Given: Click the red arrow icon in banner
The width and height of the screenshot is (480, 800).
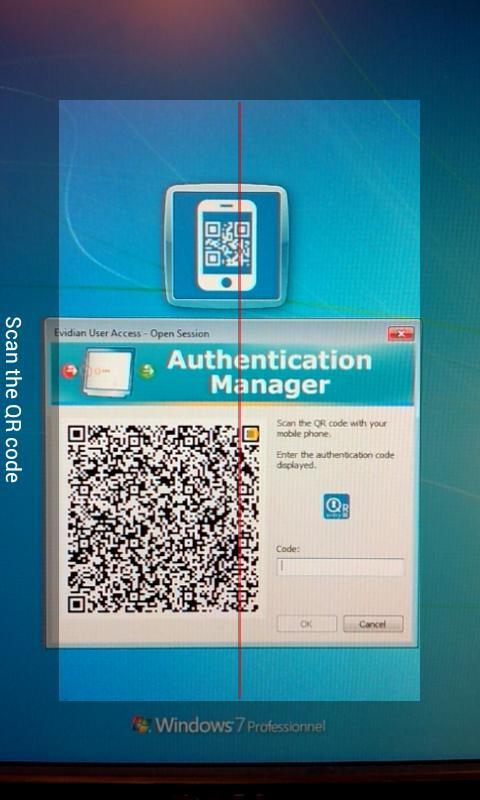Looking at the screenshot, I should coord(69,371).
